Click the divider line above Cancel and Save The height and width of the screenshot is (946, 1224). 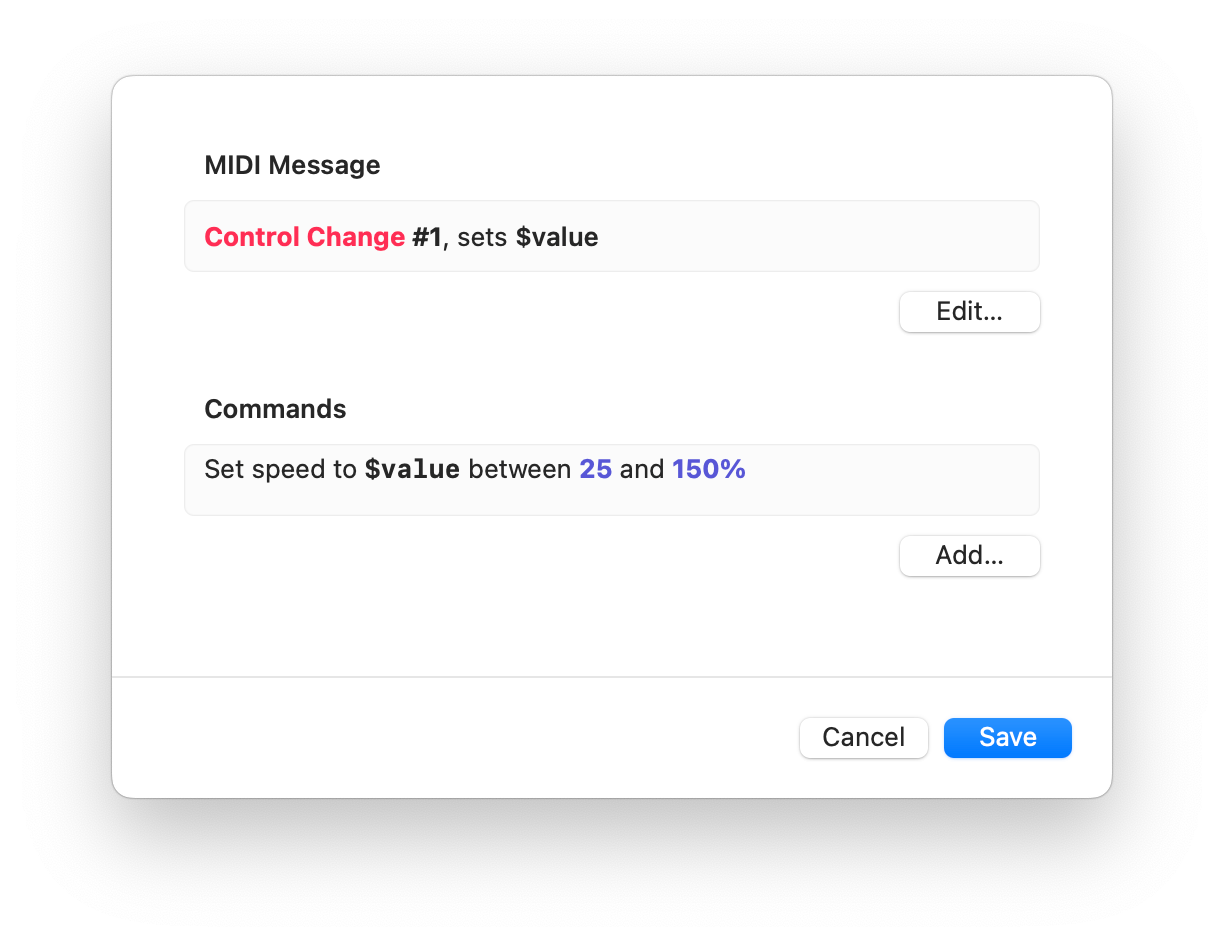[x=612, y=677]
